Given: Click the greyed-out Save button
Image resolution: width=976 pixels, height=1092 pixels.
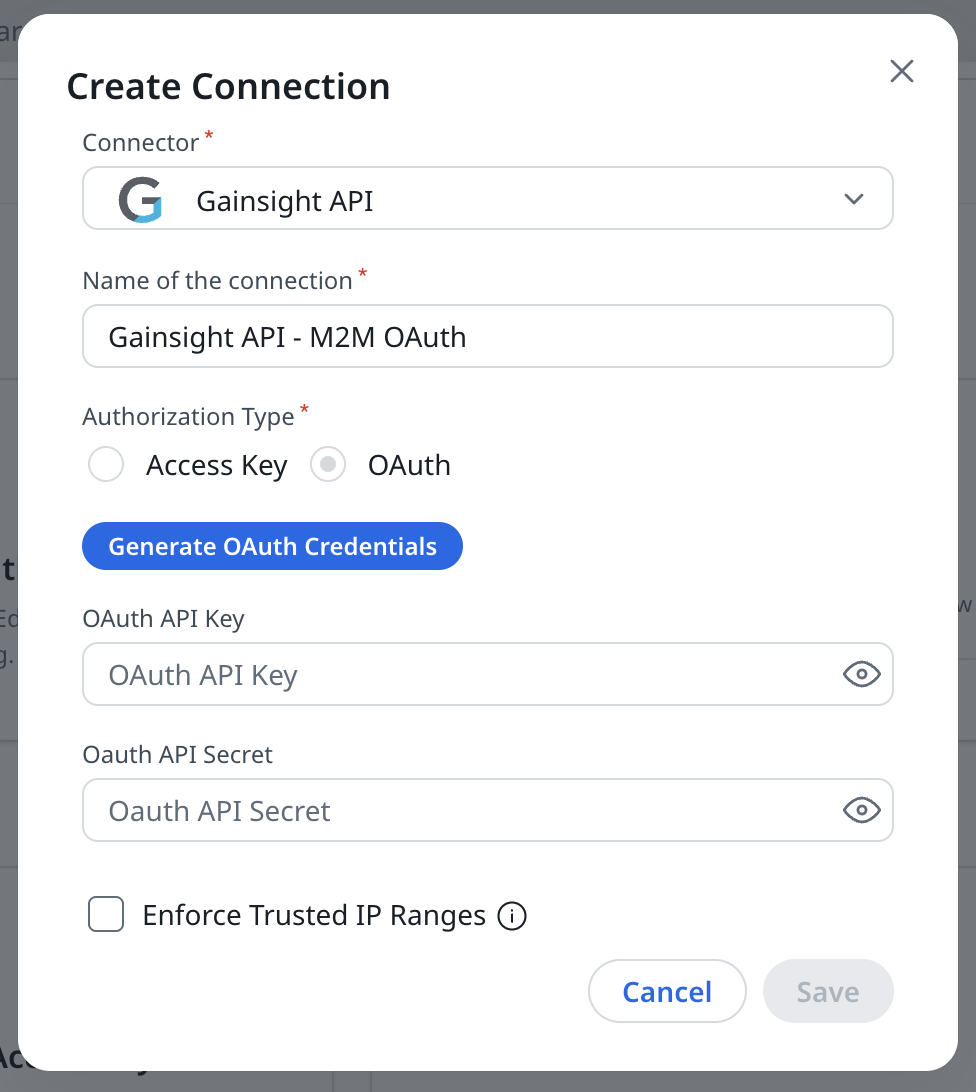Looking at the screenshot, I should [828, 991].
